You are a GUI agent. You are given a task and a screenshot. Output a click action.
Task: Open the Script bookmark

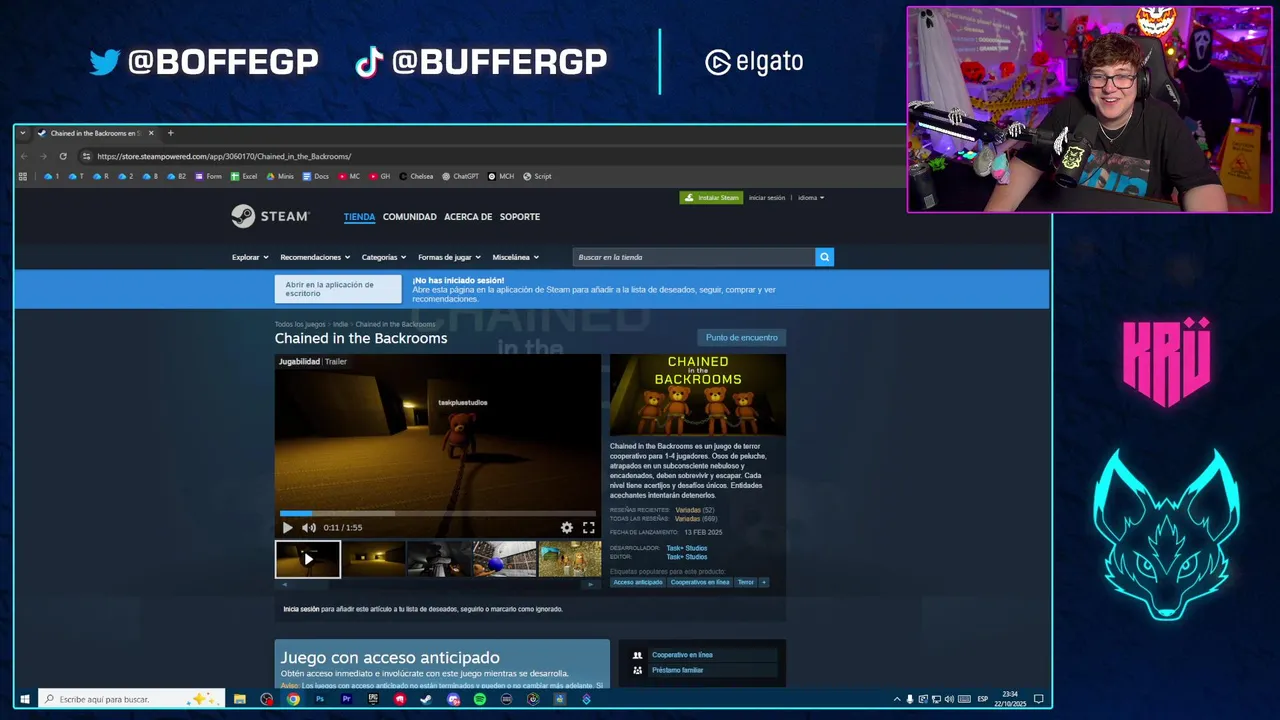(537, 176)
